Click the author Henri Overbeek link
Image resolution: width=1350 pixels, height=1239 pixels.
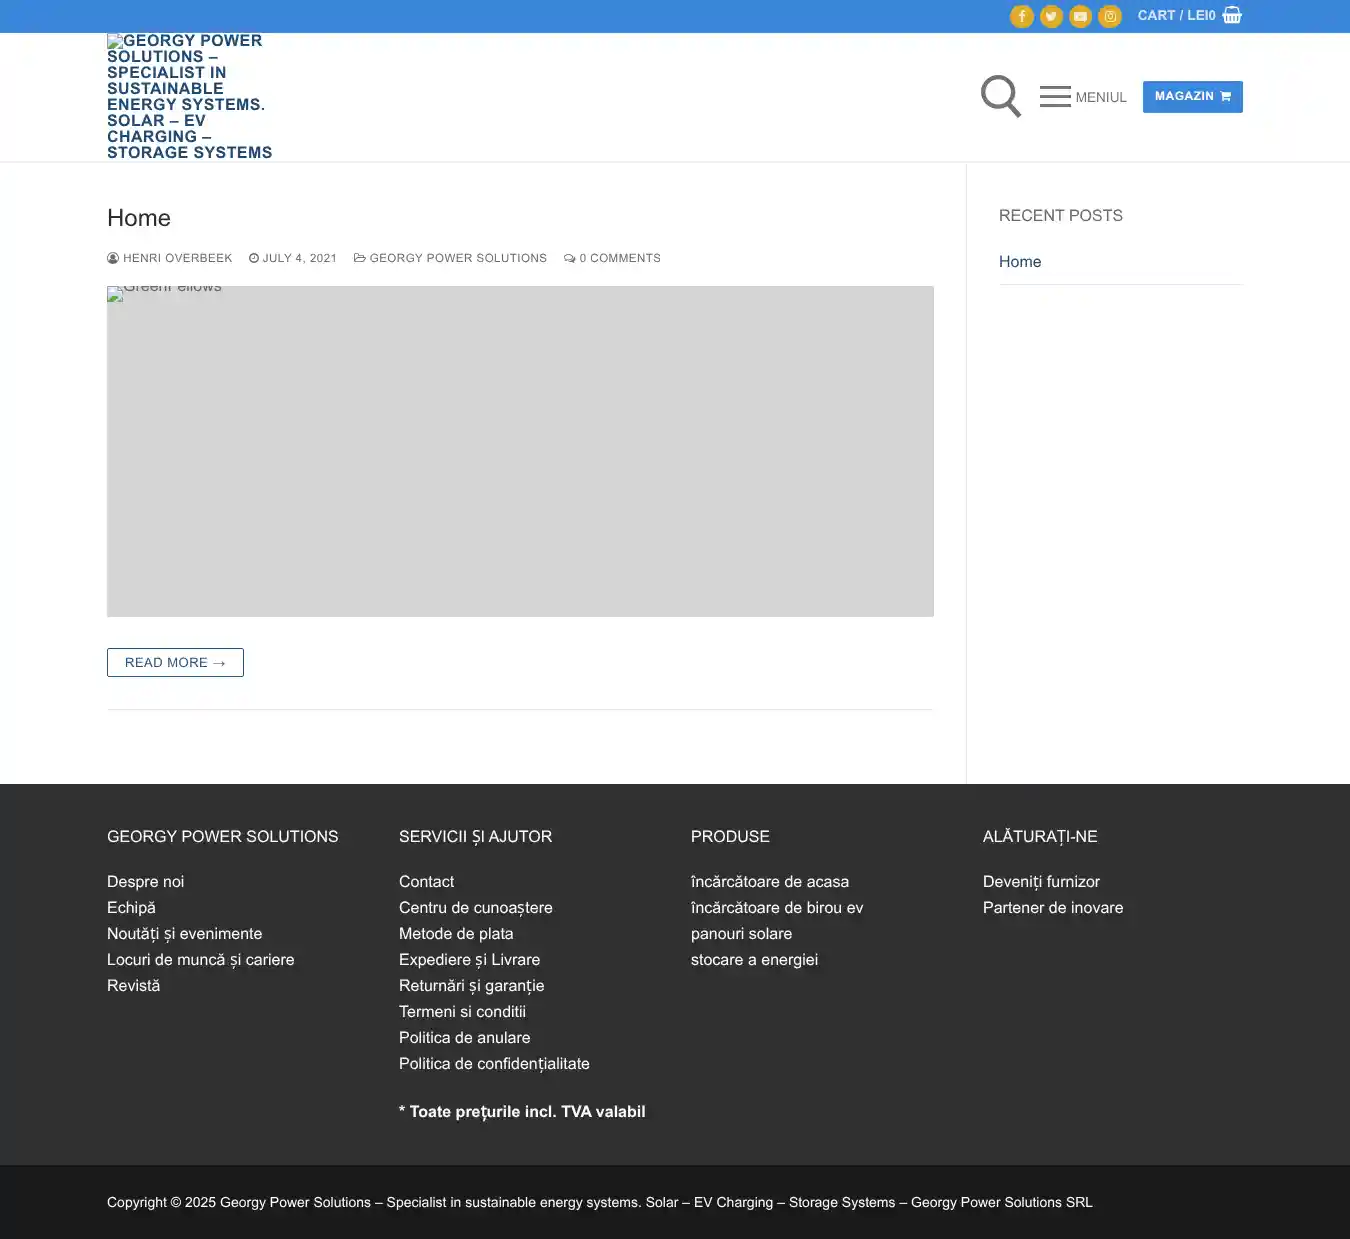(177, 258)
